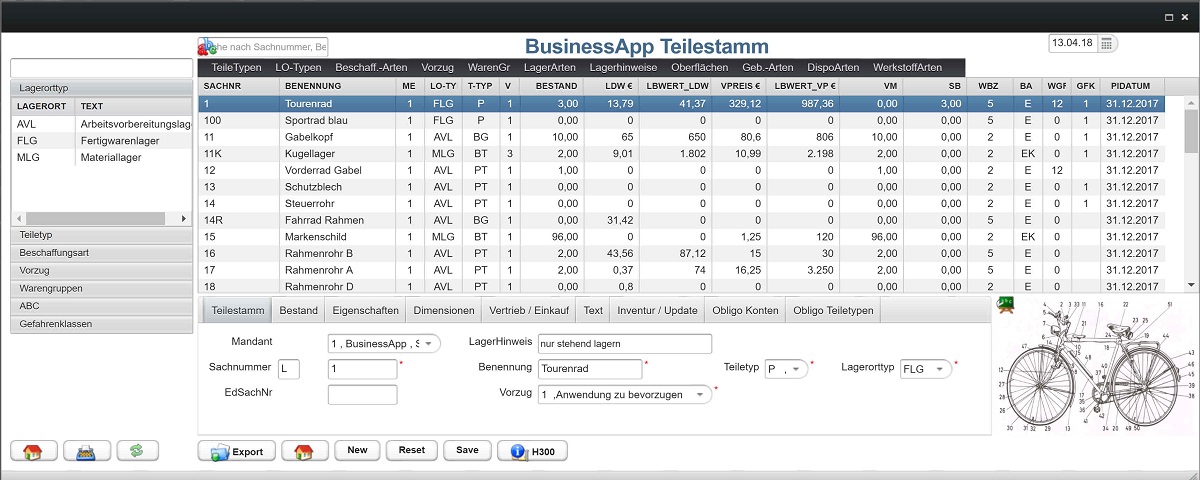
Task: Click the H300 info button
Action: coord(532,451)
